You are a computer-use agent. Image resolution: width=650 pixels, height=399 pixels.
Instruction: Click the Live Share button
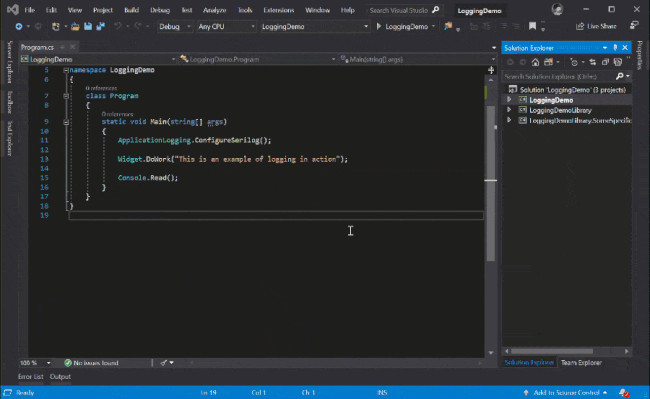tap(596, 26)
